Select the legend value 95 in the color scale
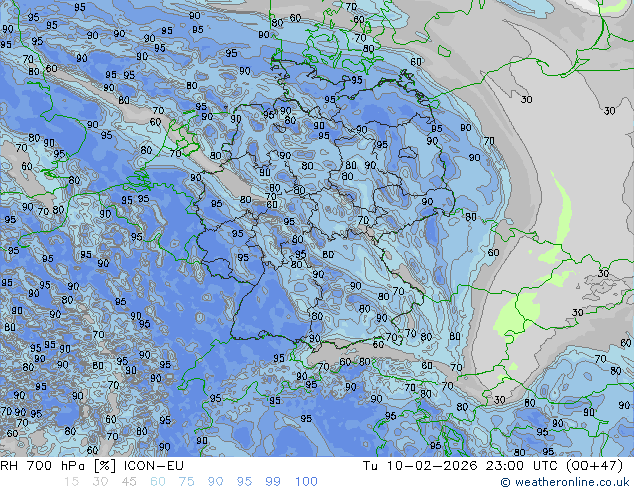Screen dimensions: 634x490 pos(244,482)
